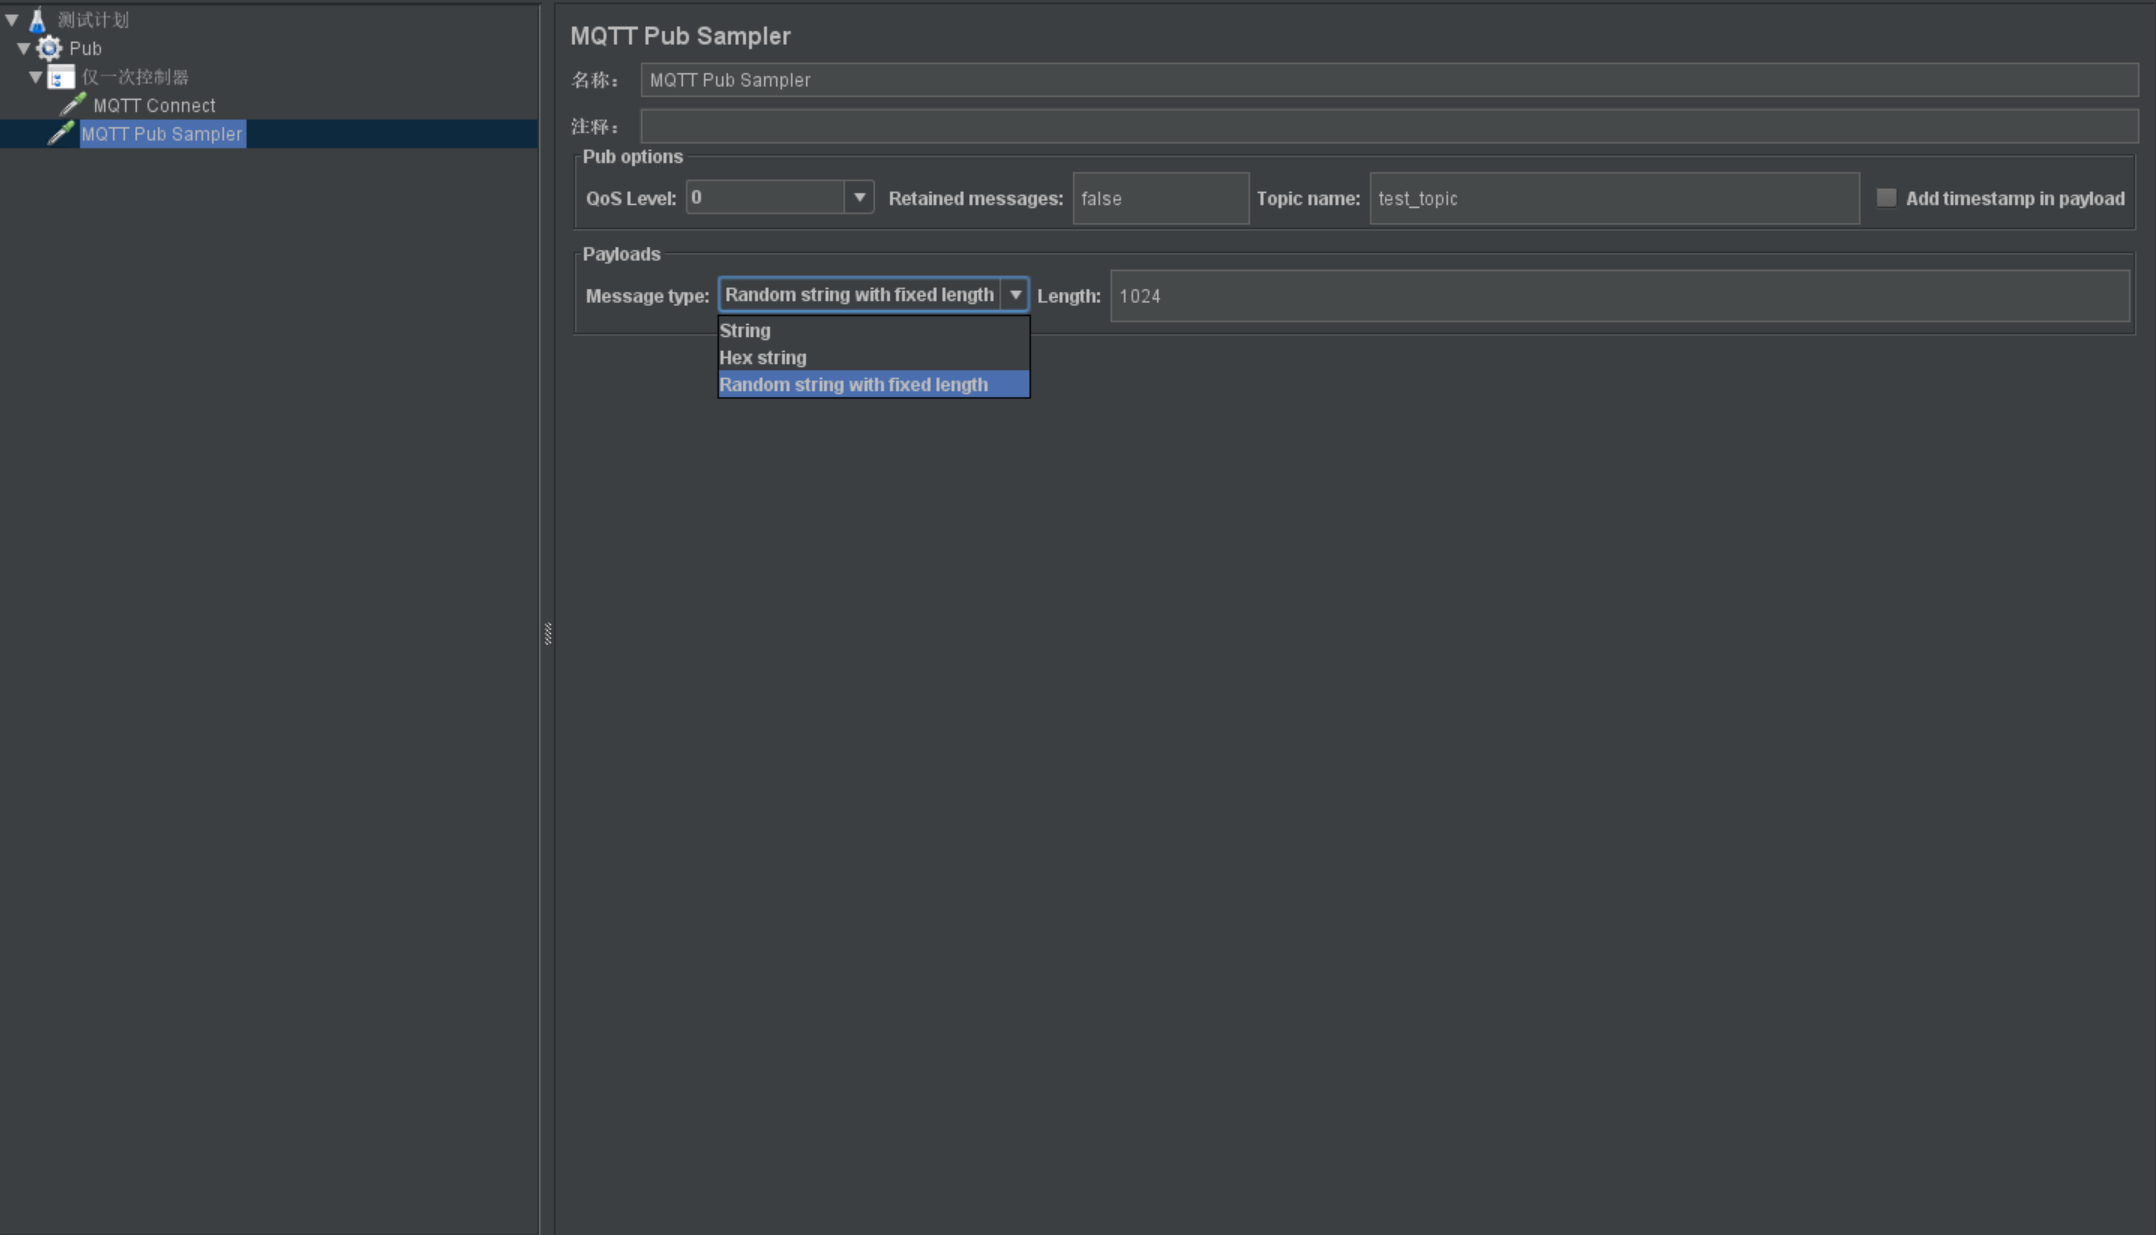Click the 仅一次控制器 controller icon

59,76
